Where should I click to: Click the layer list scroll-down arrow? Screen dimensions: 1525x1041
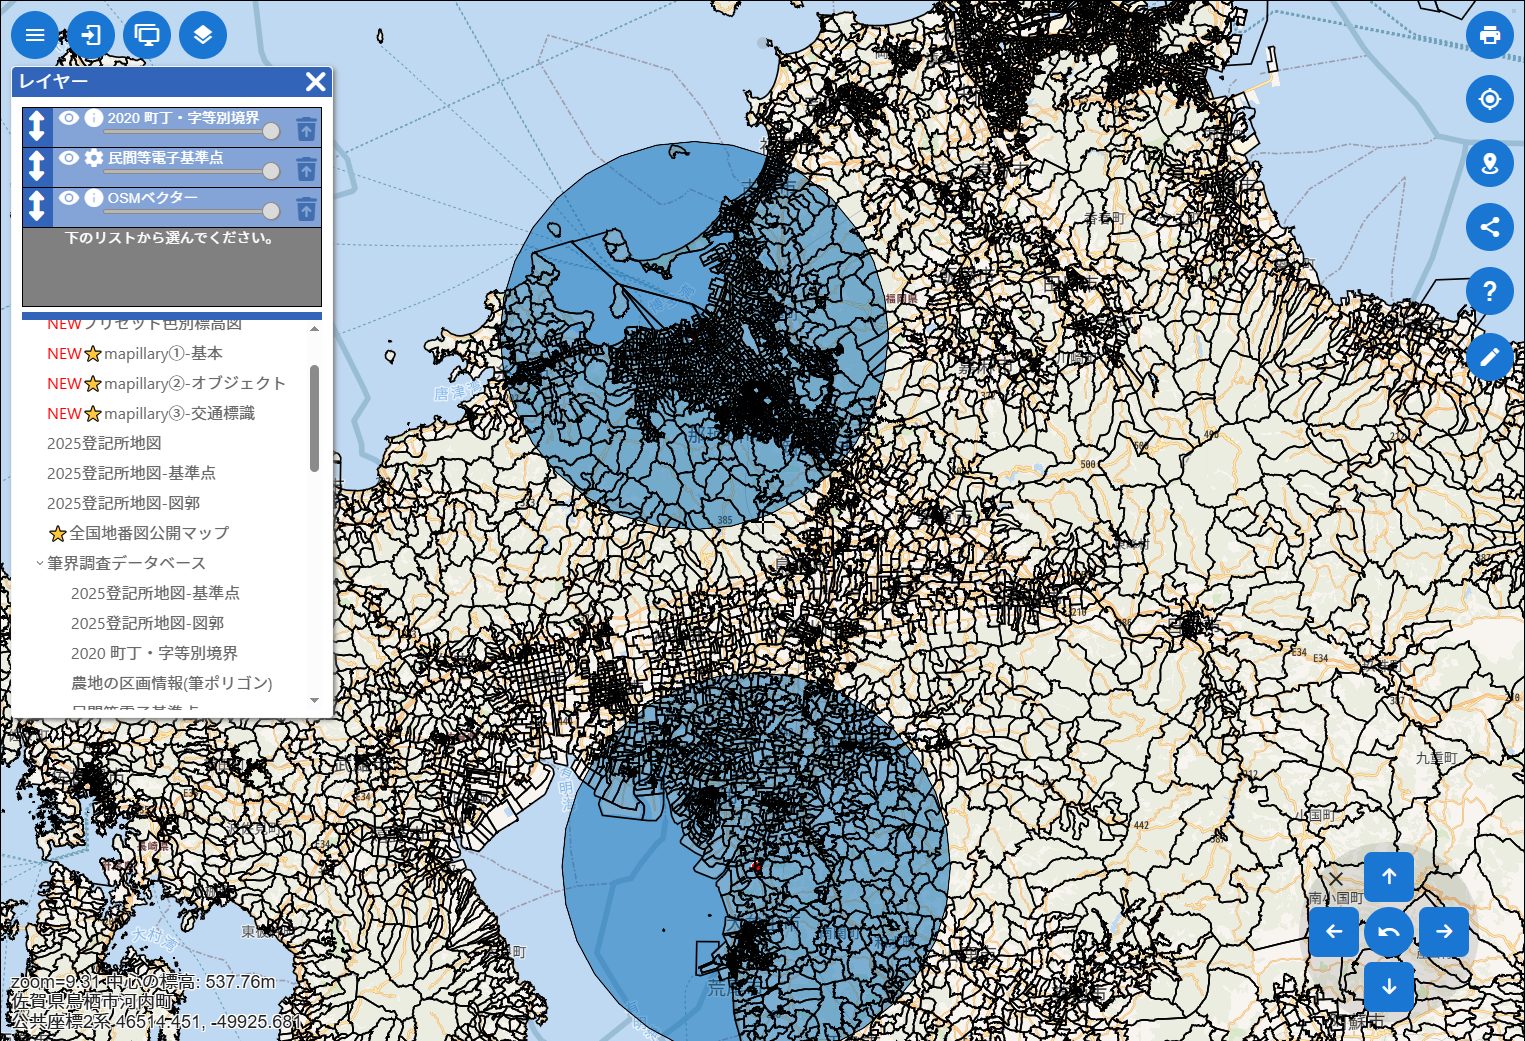coord(315,700)
